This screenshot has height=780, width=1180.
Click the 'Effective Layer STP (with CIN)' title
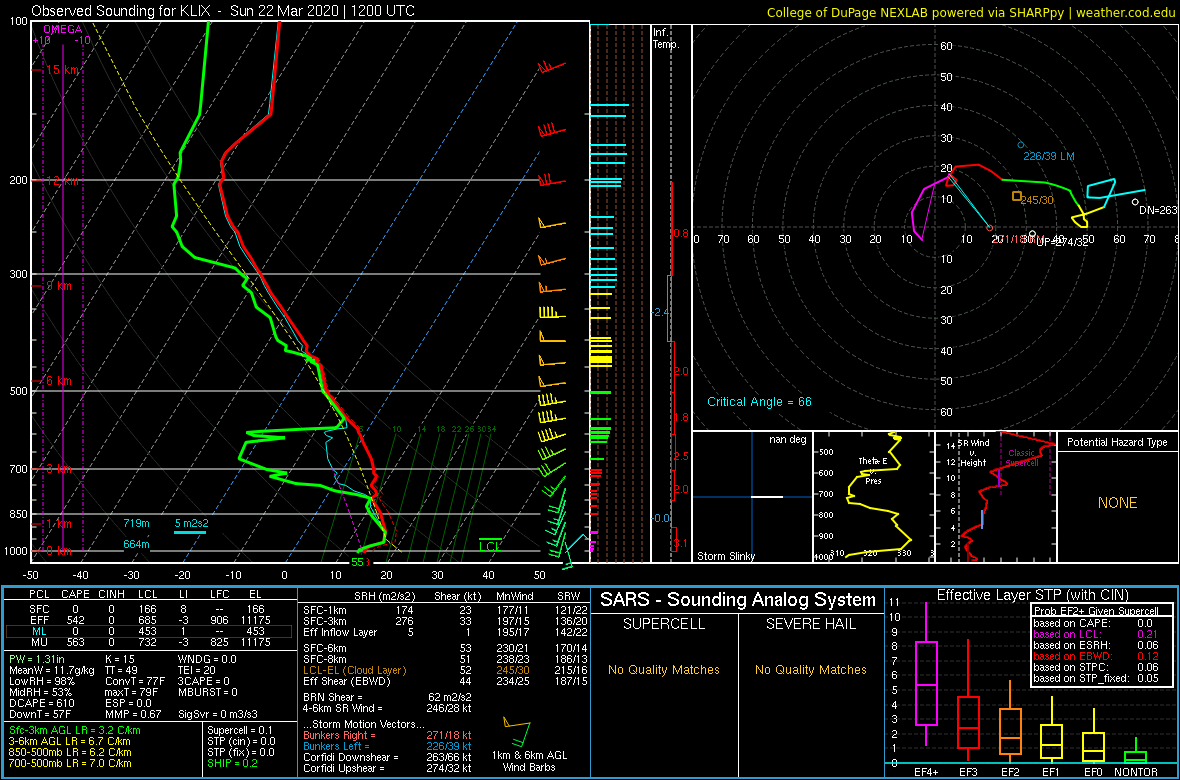coord(1032,596)
